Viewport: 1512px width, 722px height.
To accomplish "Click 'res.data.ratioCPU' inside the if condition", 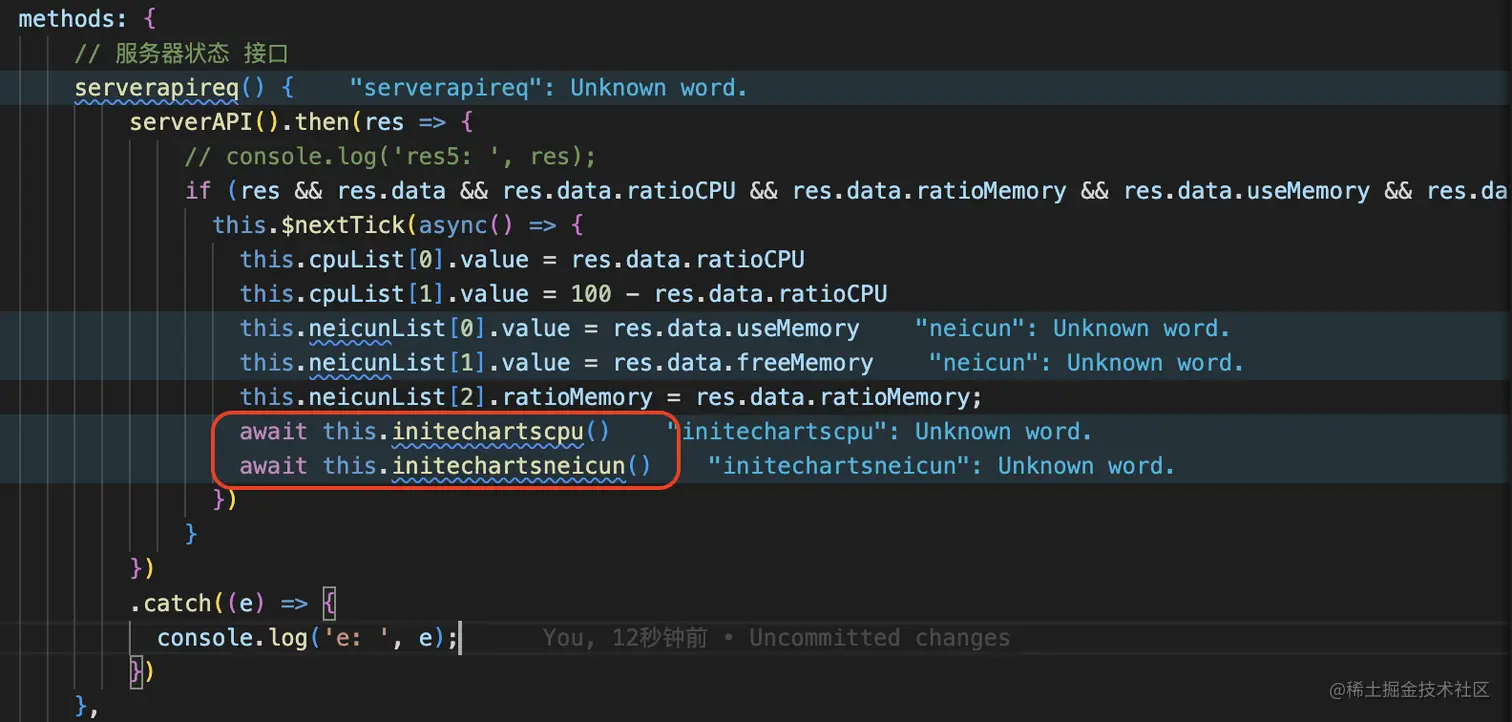I will coord(619,191).
